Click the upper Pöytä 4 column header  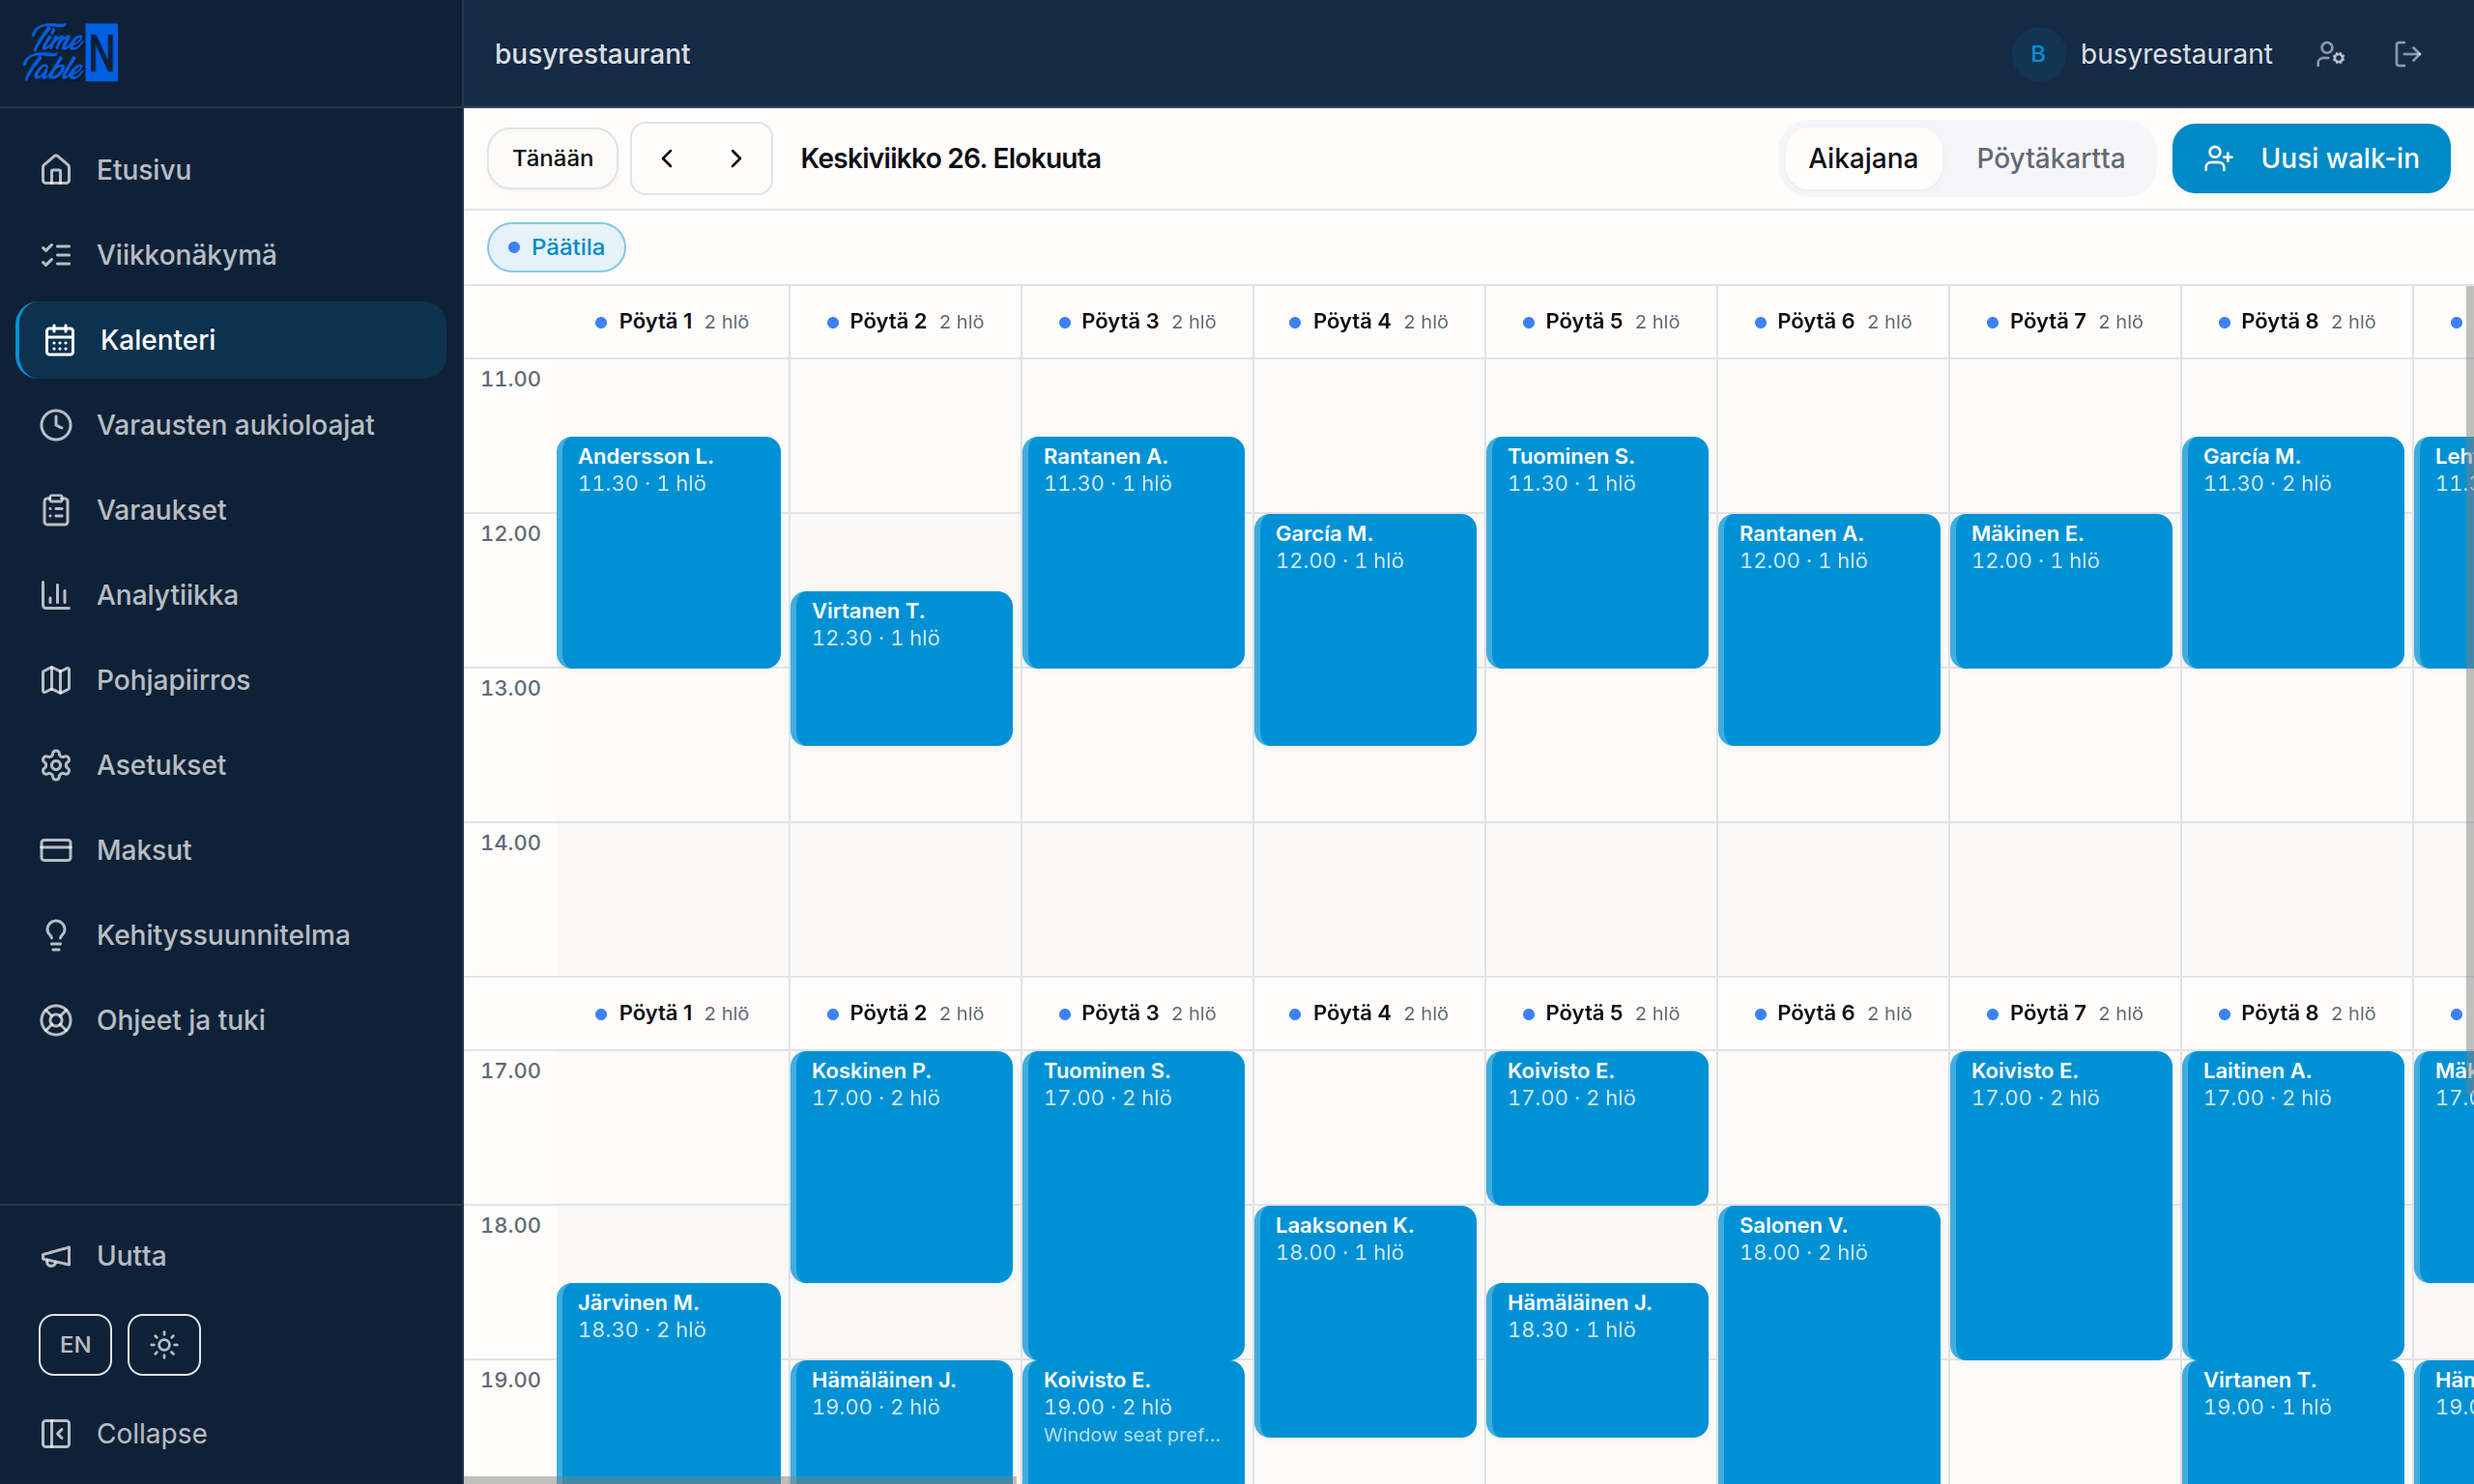pyautogui.click(x=1369, y=321)
